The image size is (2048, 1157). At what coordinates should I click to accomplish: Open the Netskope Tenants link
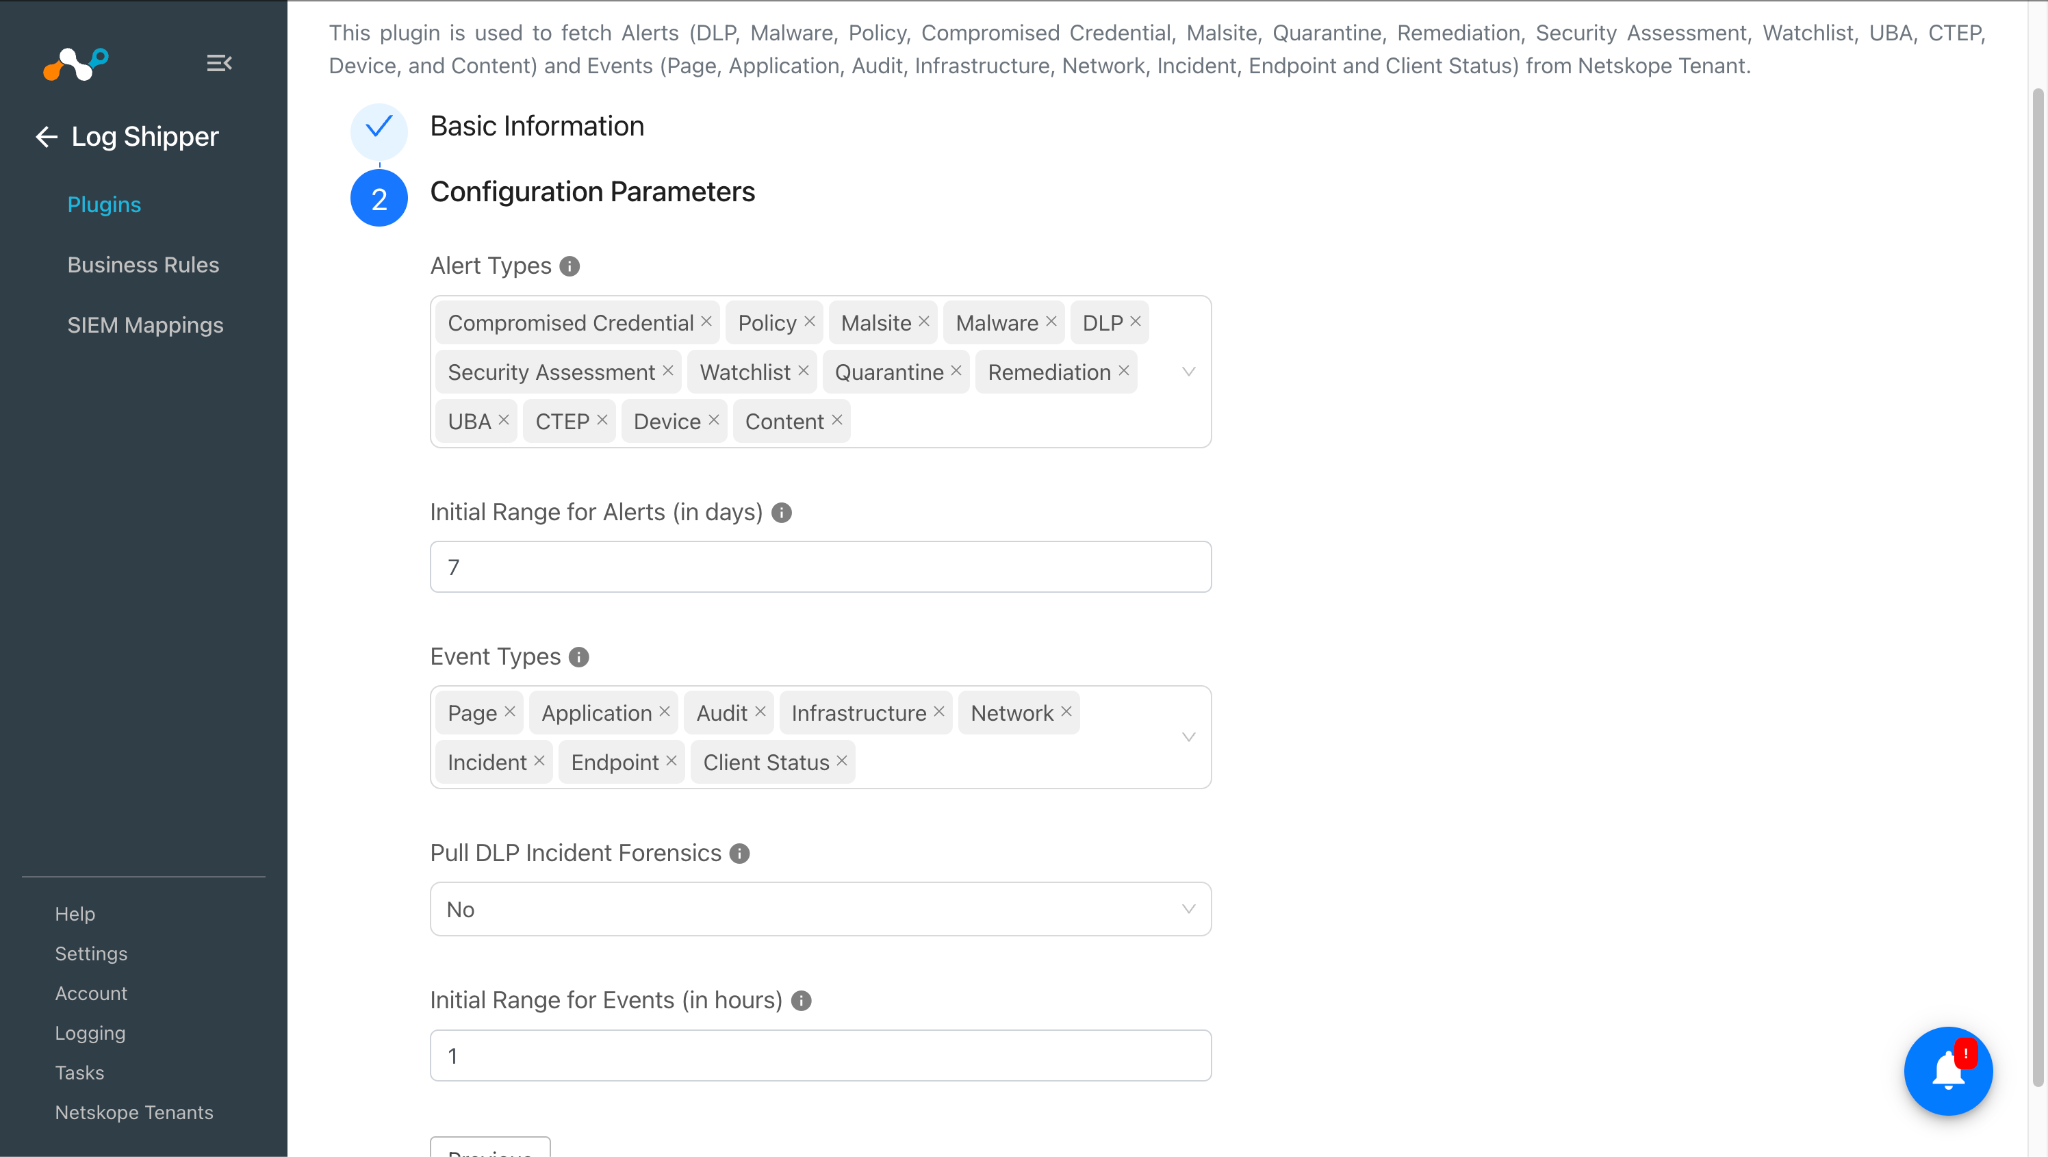pos(134,1112)
